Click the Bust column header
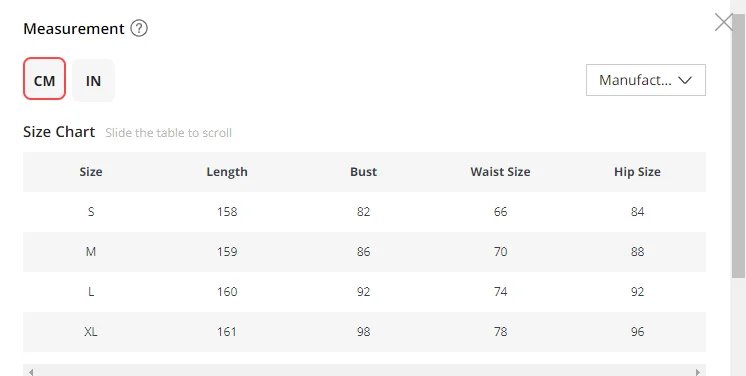Viewport: 746px width, 376px height. 363,172
